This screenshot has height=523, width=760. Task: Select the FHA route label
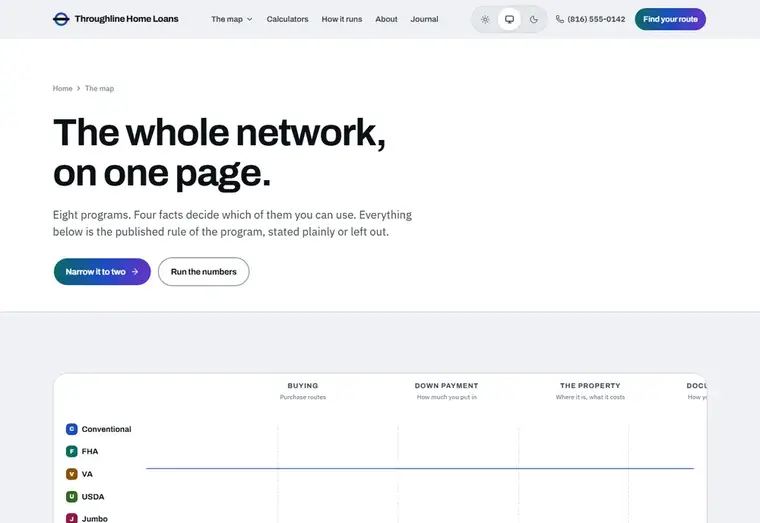(x=90, y=451)
